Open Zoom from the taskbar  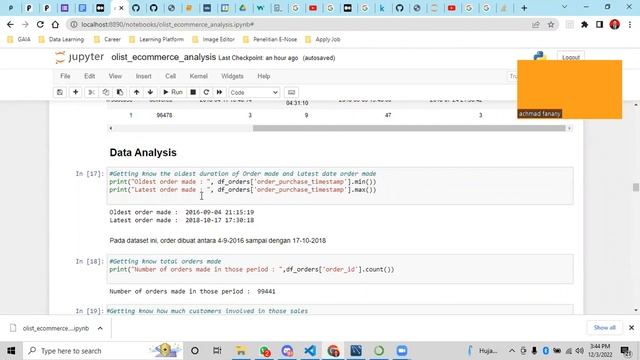click(402, 351)
